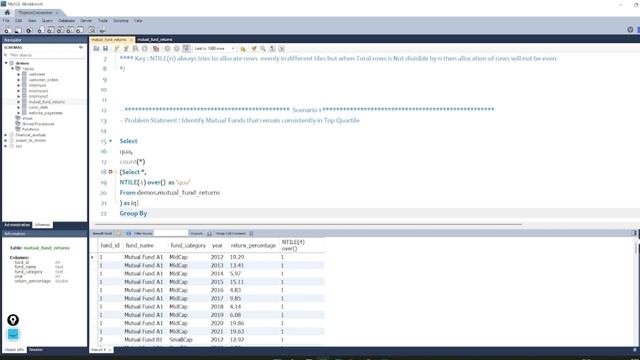The width and height of the screenshot is (640, 360).
Task: Switch to the Administration tab
Action: coord(17,225)
